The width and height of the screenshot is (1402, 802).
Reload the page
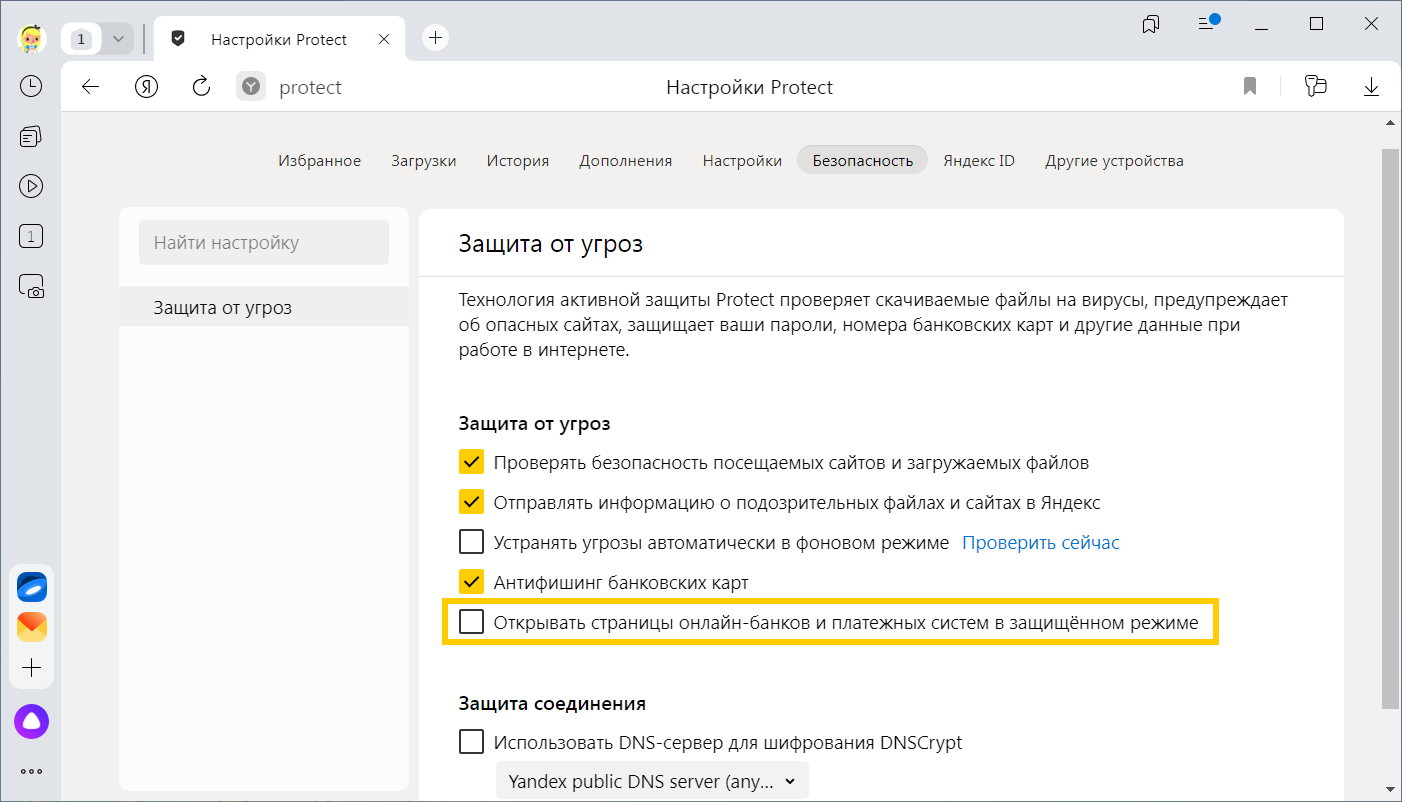pos(202,87)
